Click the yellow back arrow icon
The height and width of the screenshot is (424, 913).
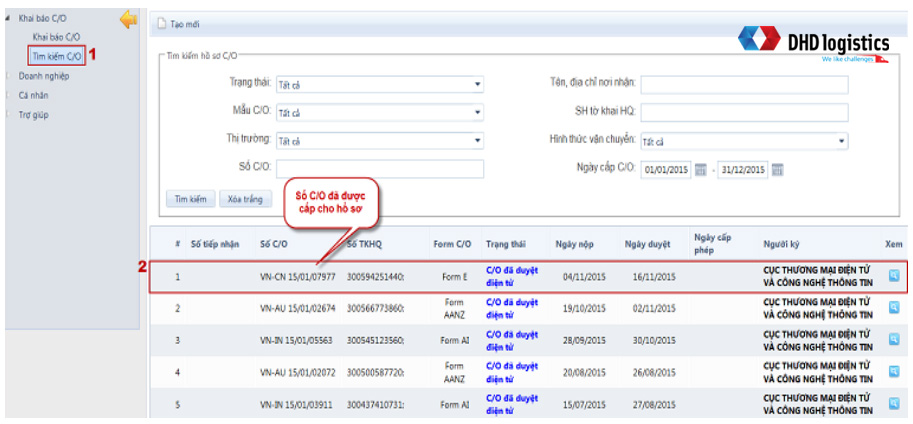tap(127, 19)
